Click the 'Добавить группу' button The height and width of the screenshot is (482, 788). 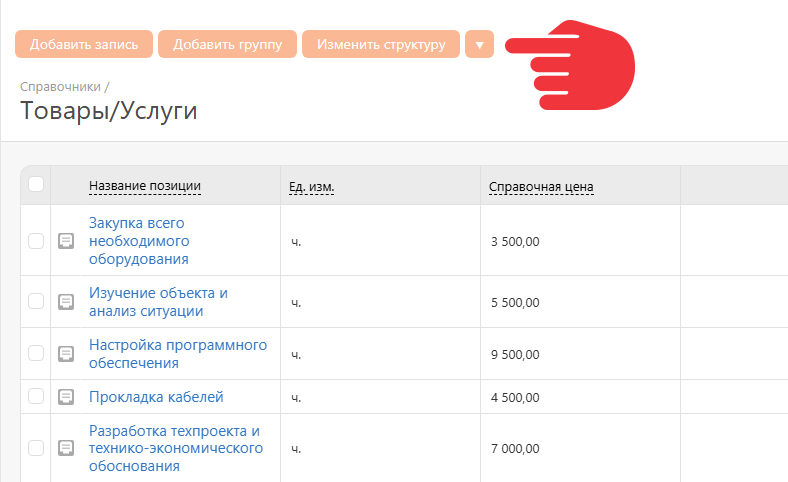[x=227, y=44]
